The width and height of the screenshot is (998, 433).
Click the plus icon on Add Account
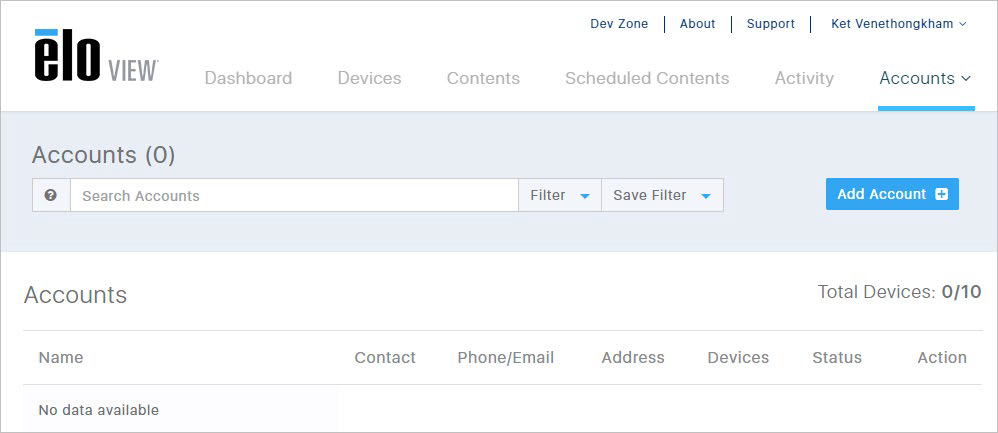(941, 194)
